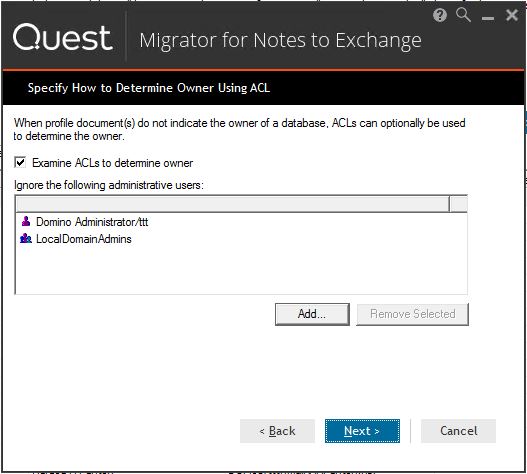The height and width of the screenshot is (474, 527).
Task: Select Domino Administrator/ttt in the list
Action: pos(92,222)
